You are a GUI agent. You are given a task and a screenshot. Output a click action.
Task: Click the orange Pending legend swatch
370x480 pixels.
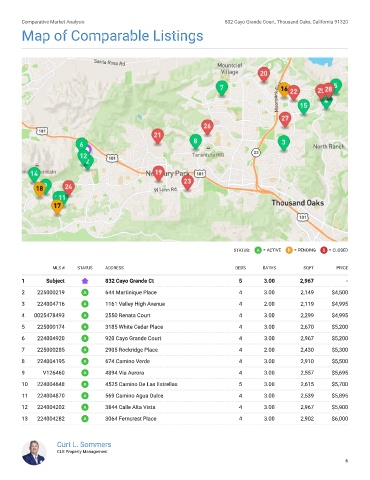(x=289, y=250)
